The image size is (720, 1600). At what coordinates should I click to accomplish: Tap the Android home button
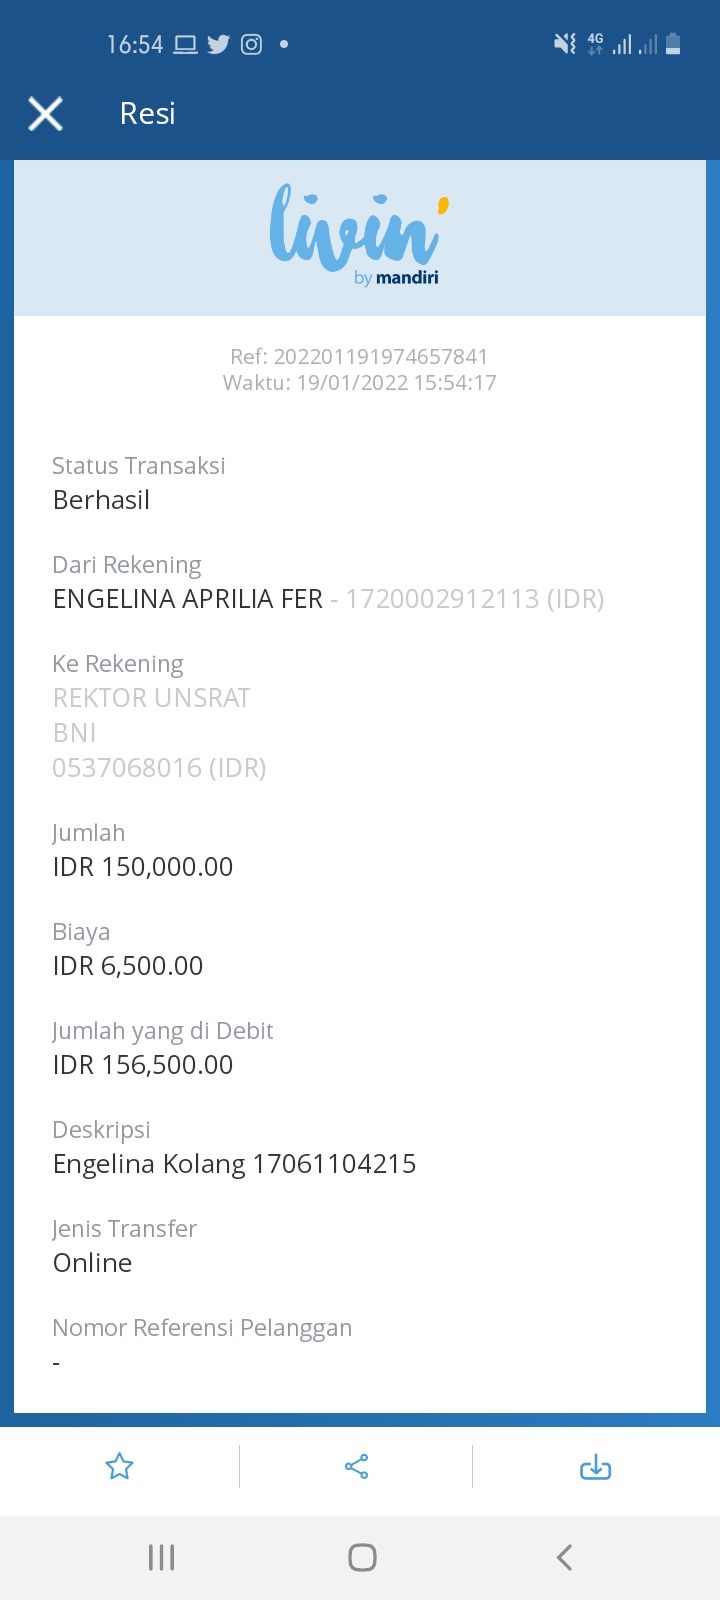coord(362,1557)
